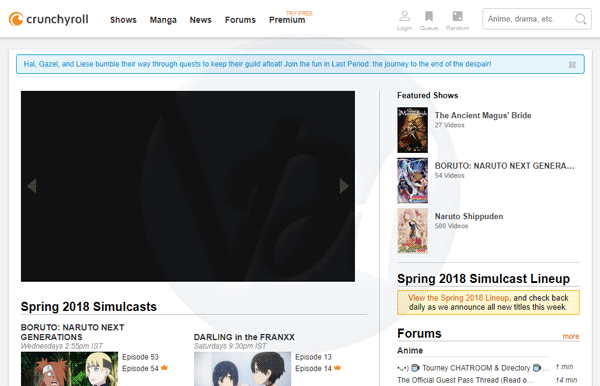This screenshot has width=600, height=386.
Task: Click the Spring 2018 Simulcast Lineup heading
Action: coord(483,279)
